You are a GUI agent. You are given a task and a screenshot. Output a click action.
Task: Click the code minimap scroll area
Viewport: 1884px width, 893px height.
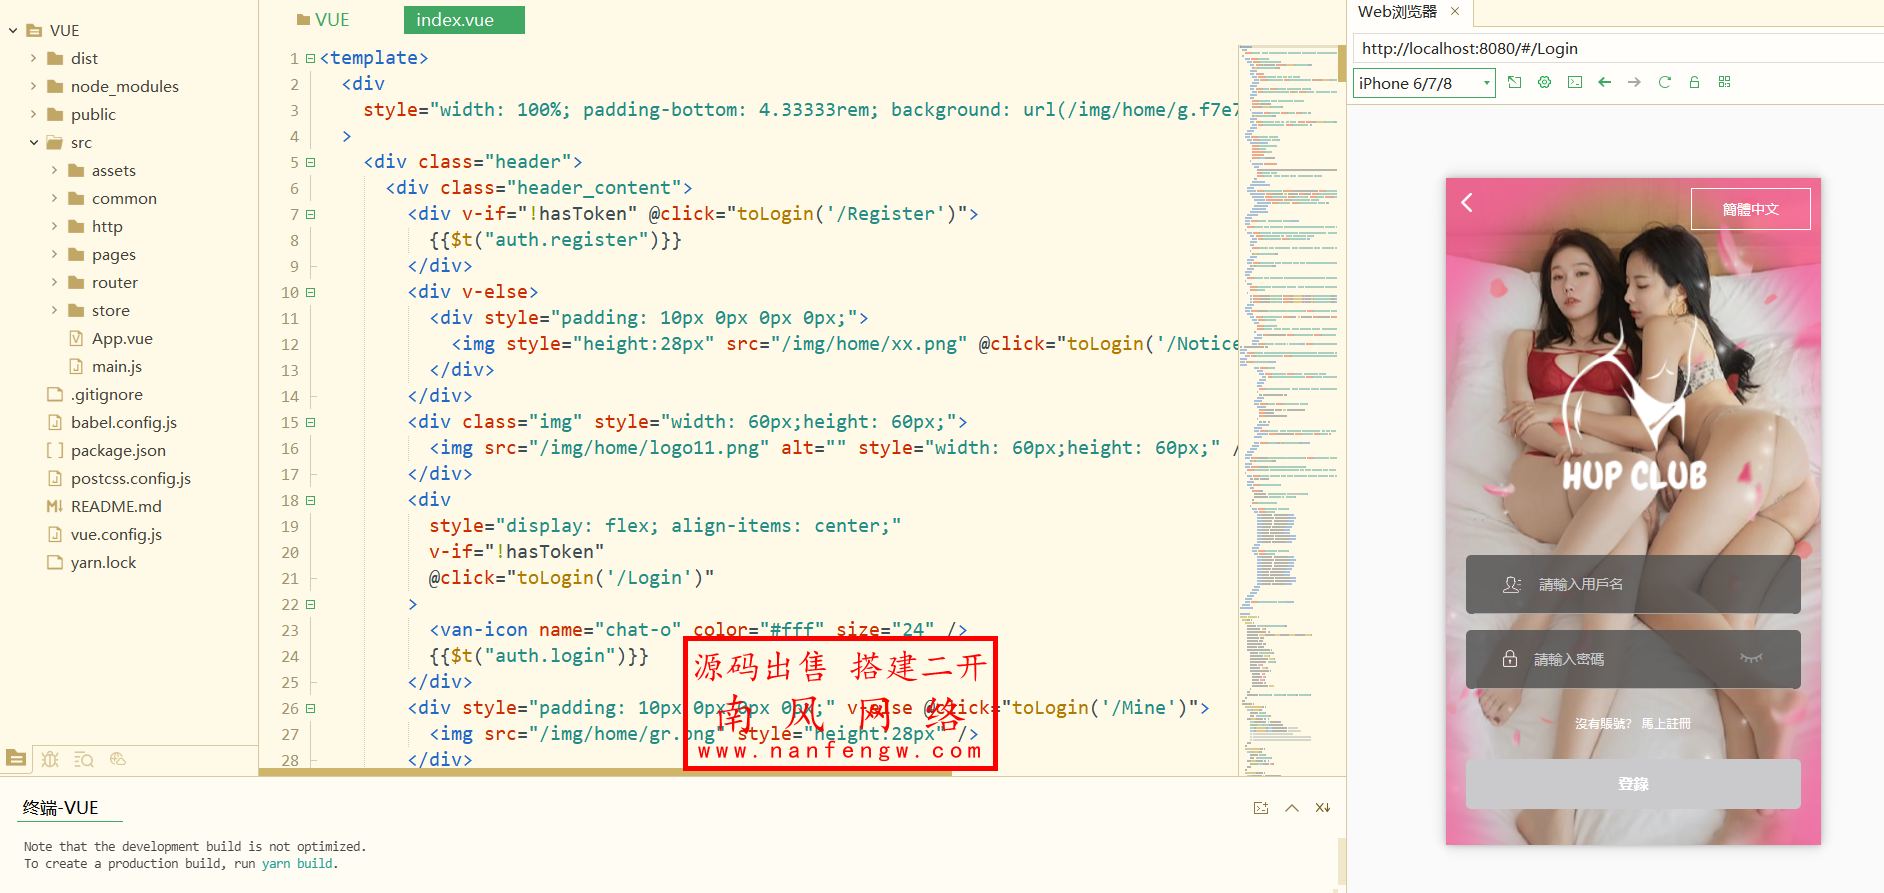[1290, 400]
